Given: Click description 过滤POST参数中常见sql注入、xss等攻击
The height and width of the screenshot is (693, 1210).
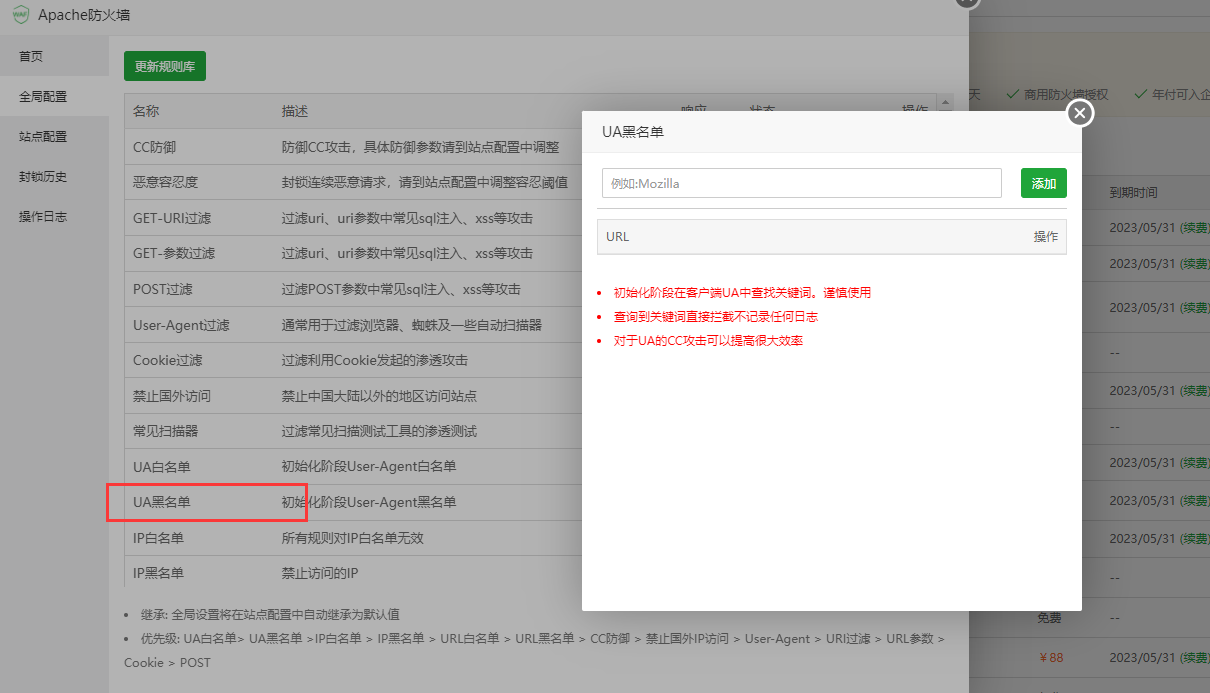Looking at the screenshot, I should click(401, 289).
